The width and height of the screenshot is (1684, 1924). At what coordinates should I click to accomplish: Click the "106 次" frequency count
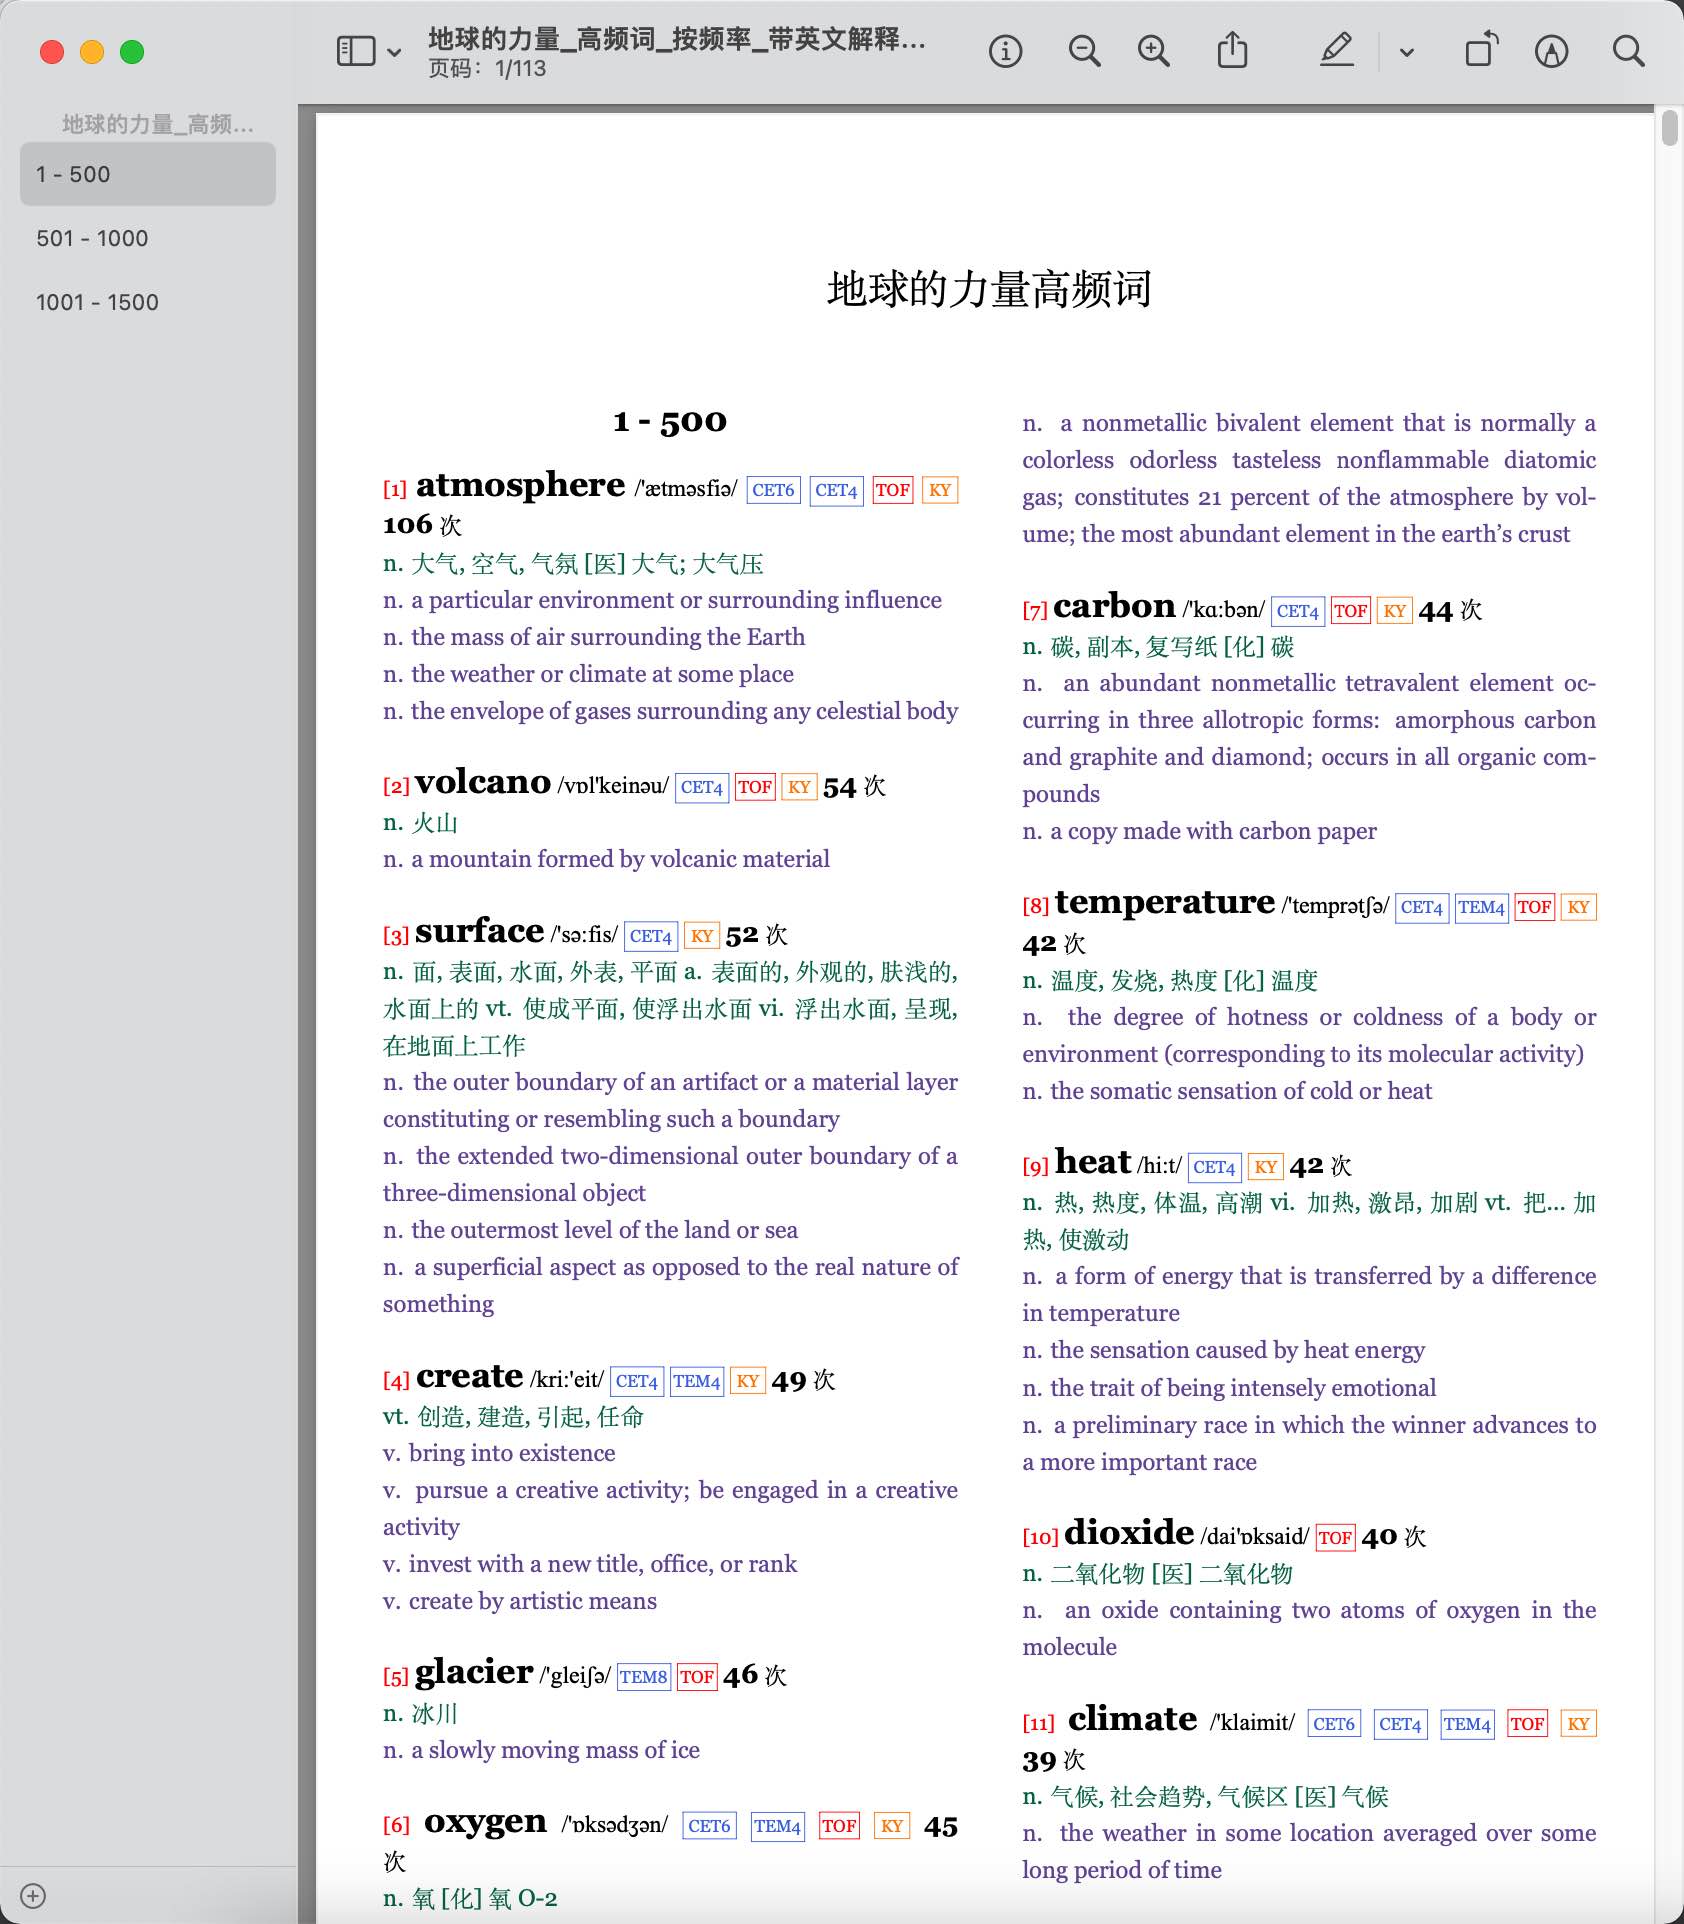(x=422, y=525)
